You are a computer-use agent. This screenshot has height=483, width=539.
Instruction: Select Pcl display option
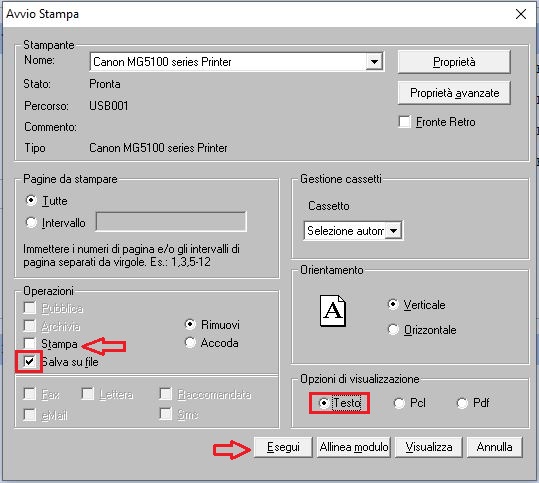(399, 403)
